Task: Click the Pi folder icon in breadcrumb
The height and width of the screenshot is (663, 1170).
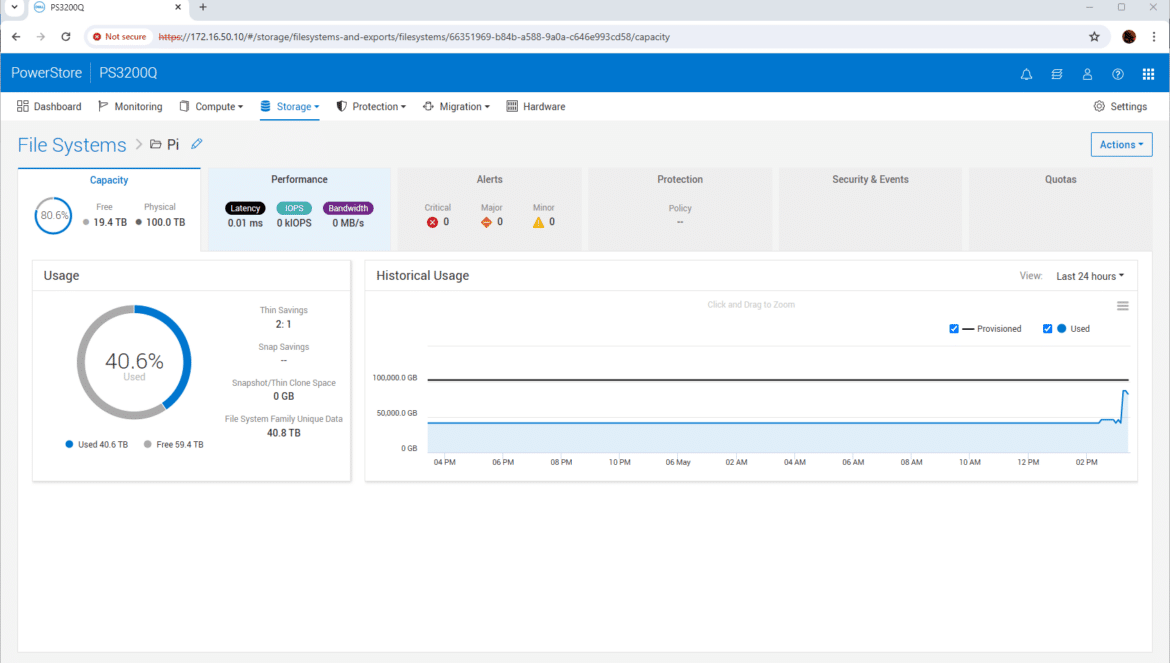Action: coord(156,145)
